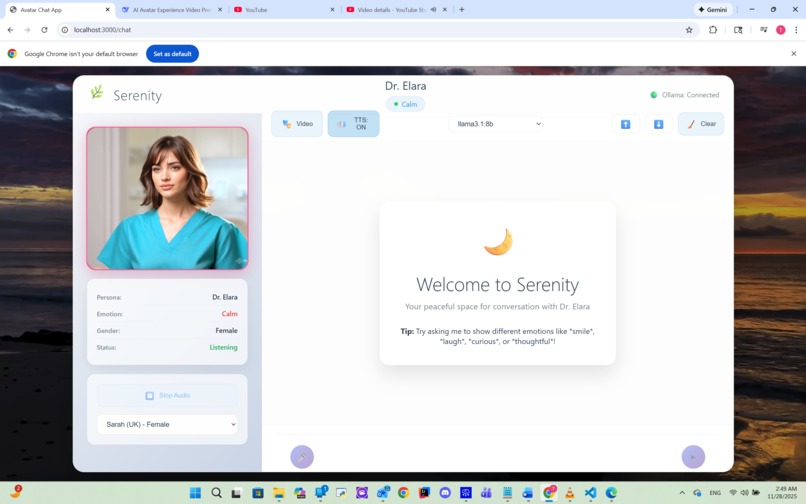This screenshot has height=504, width=806.
Task: Click the Dr. Elara avatar image
Action: click(168, 198)
